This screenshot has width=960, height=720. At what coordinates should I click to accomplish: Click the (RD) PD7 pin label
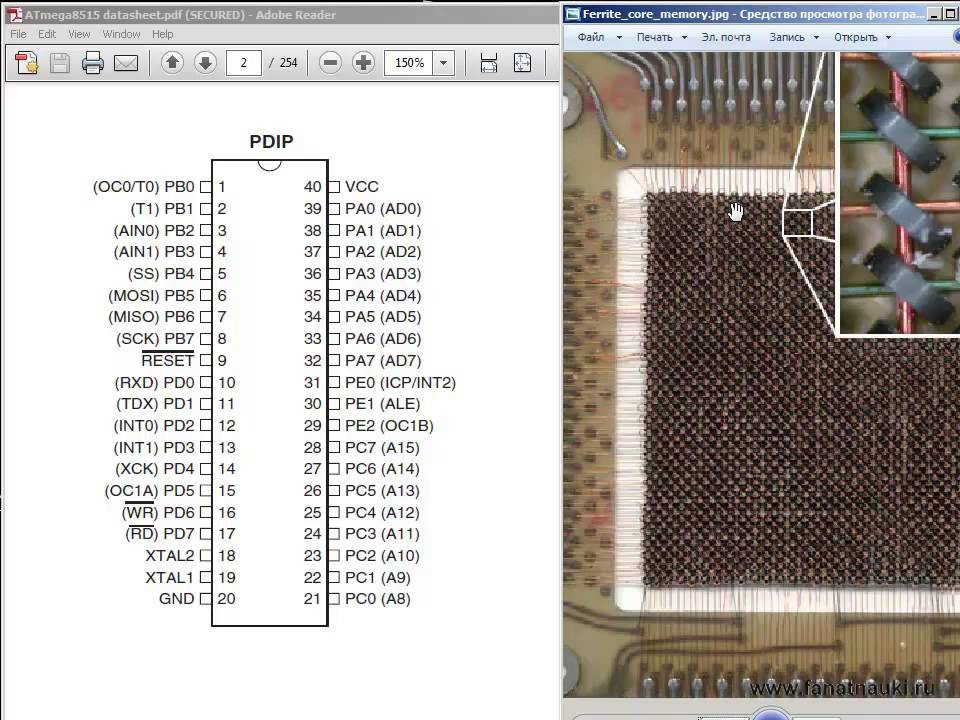coord(160,534)
